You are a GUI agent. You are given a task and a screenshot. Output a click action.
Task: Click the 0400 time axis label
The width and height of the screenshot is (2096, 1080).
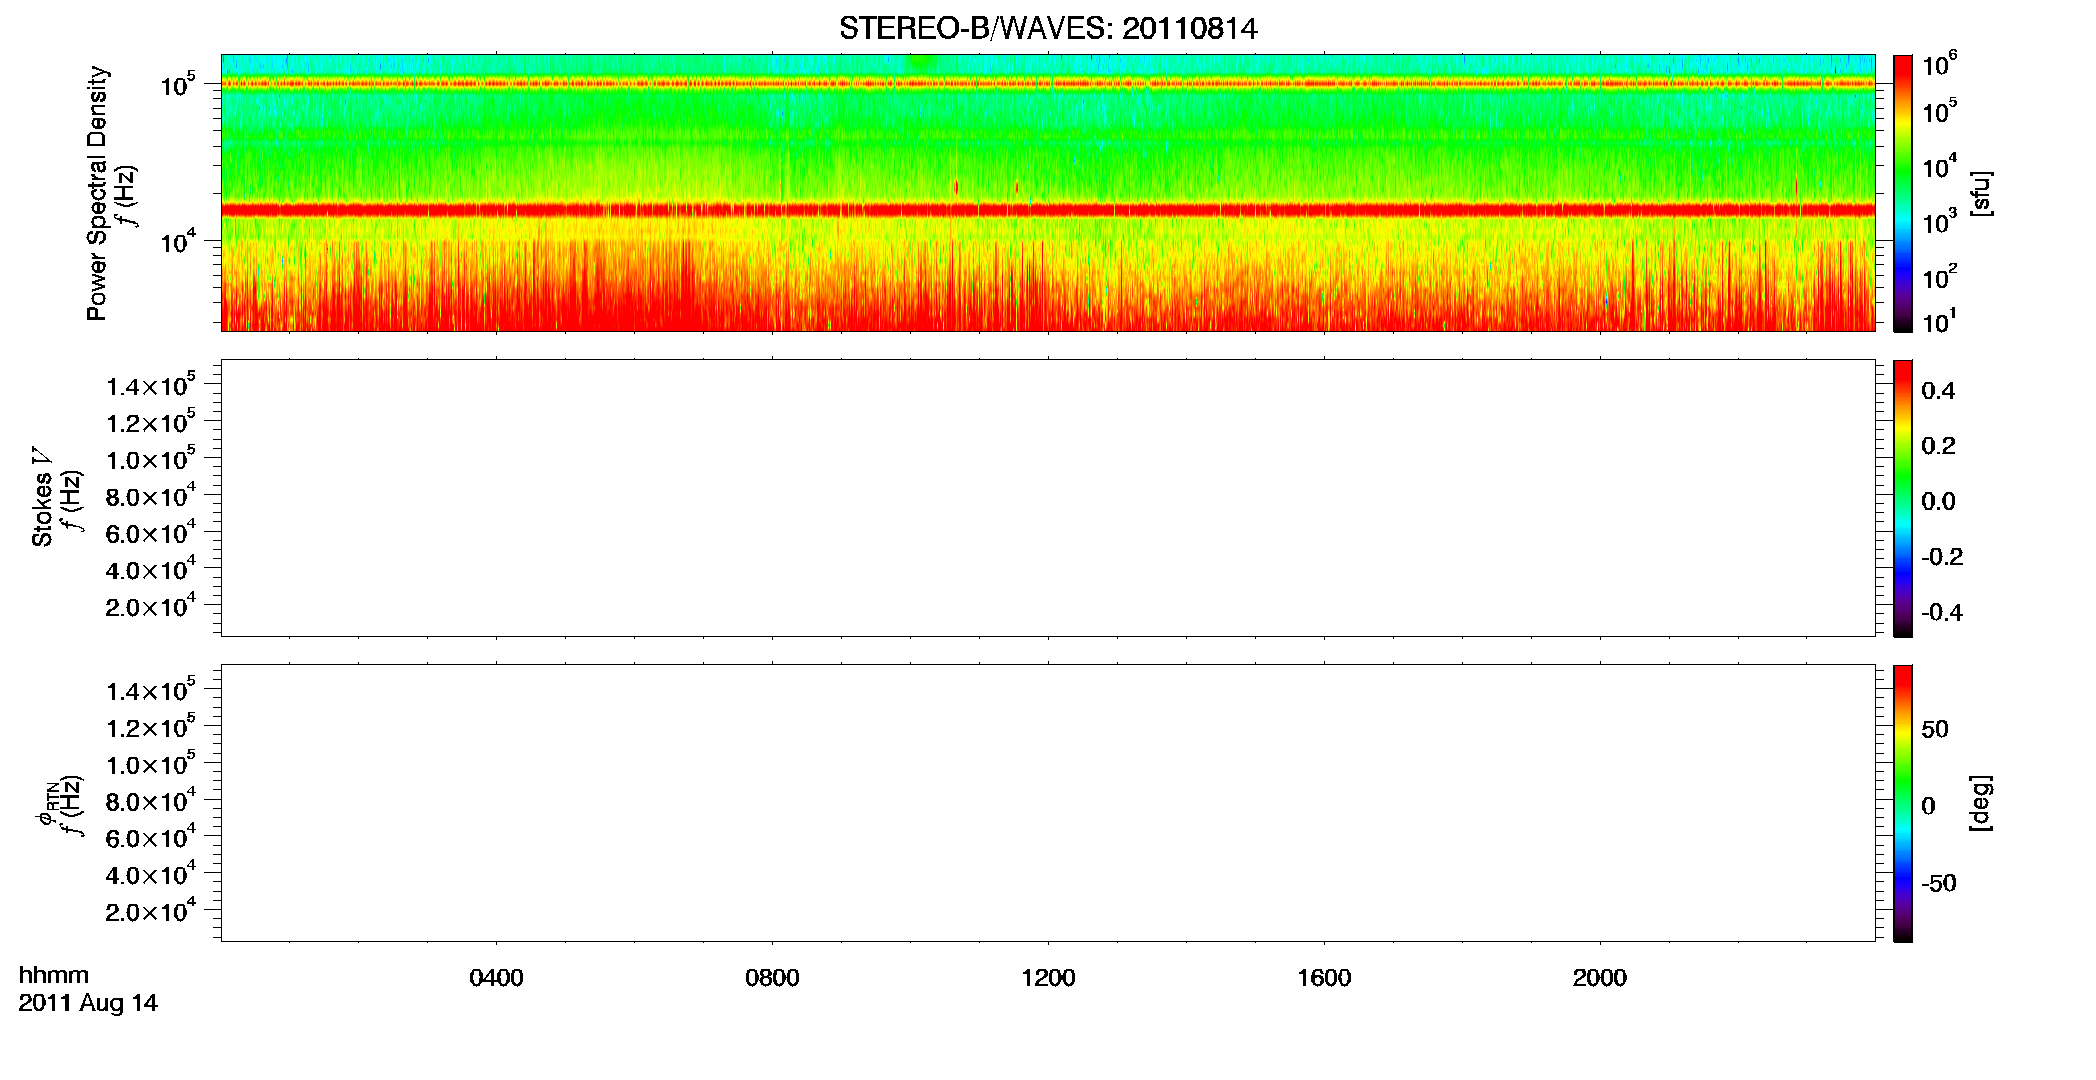pos(496,978)
